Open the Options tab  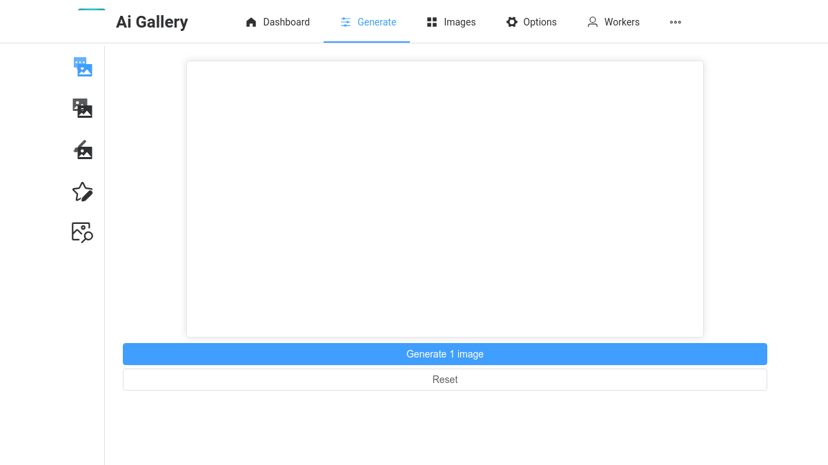[531, 22]
